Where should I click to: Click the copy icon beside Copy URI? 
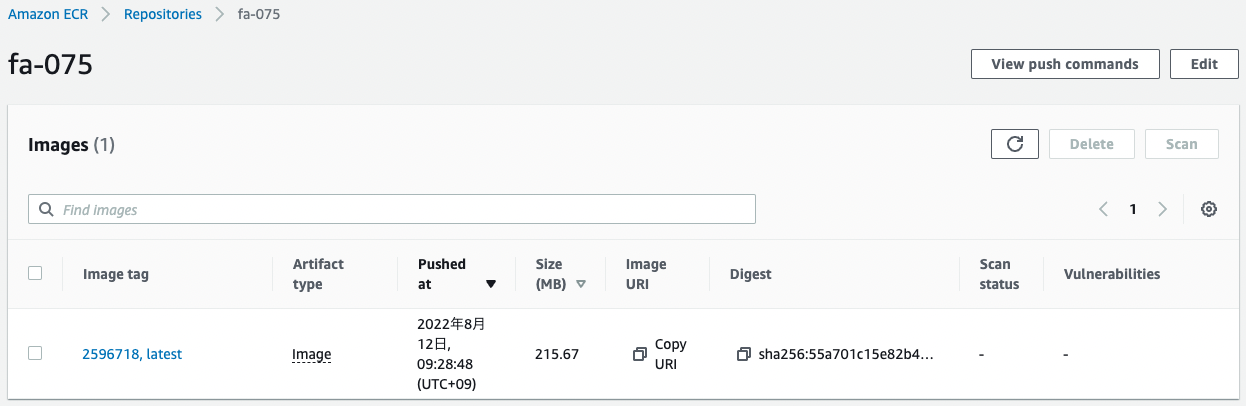[640, 354]
